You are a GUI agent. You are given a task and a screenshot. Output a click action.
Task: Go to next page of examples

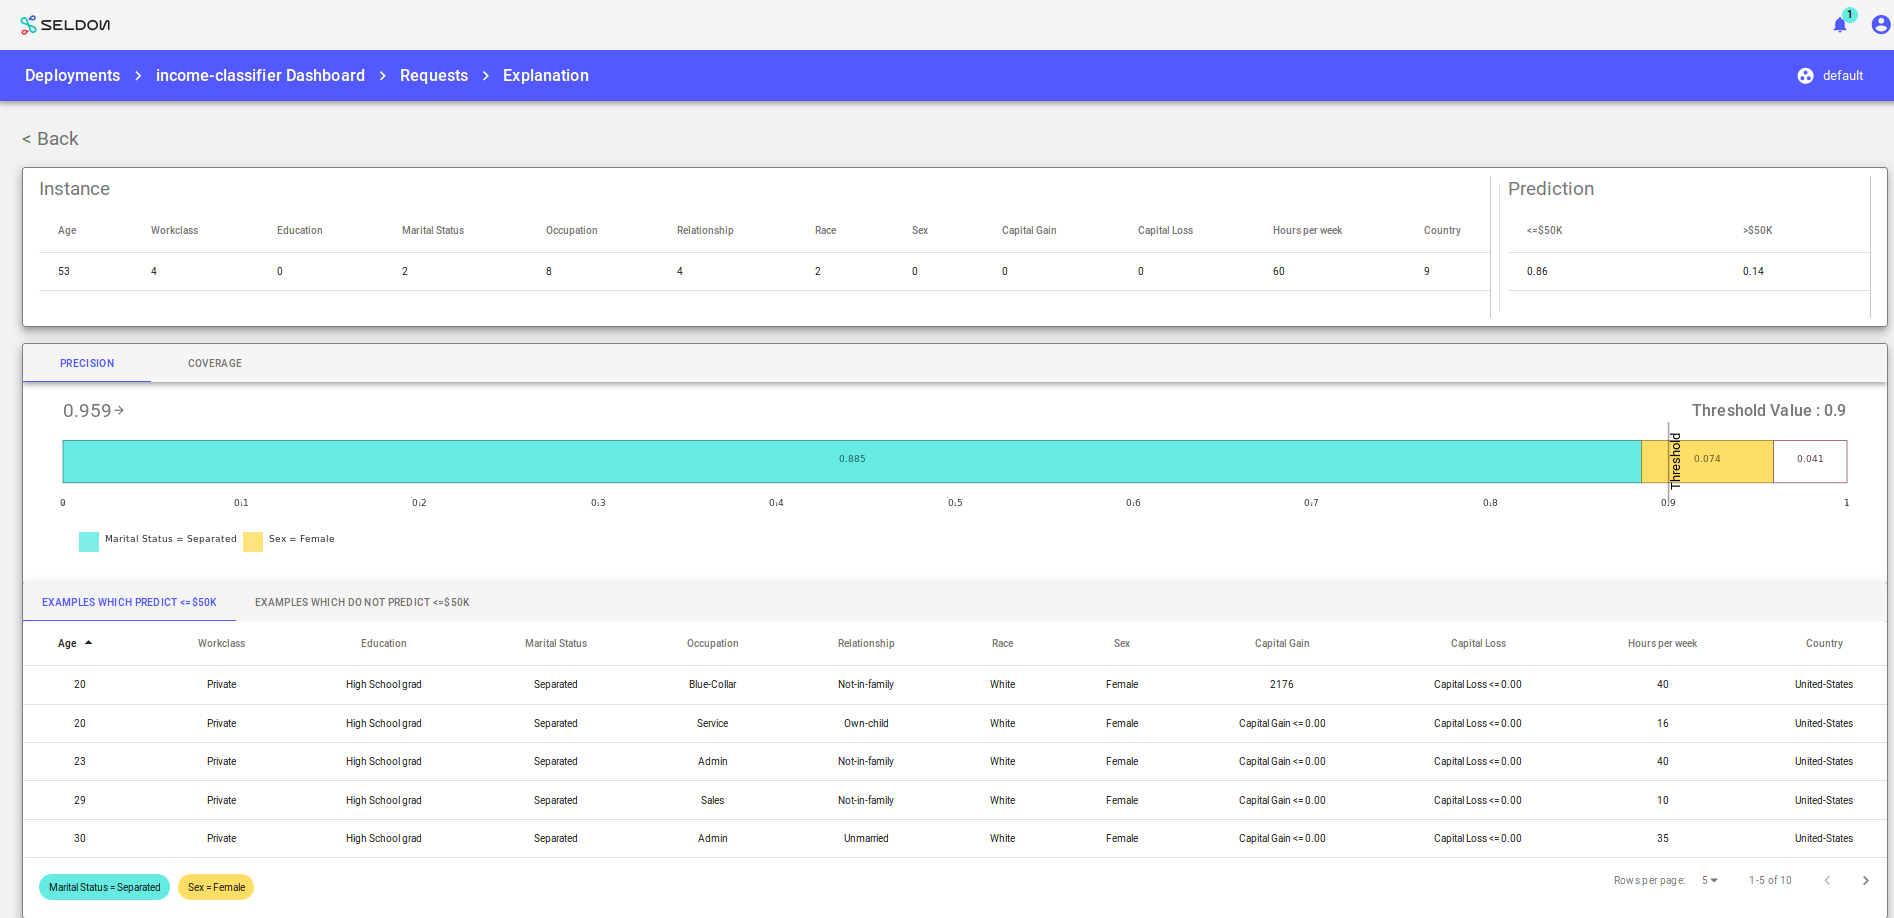pos(1865,881)
